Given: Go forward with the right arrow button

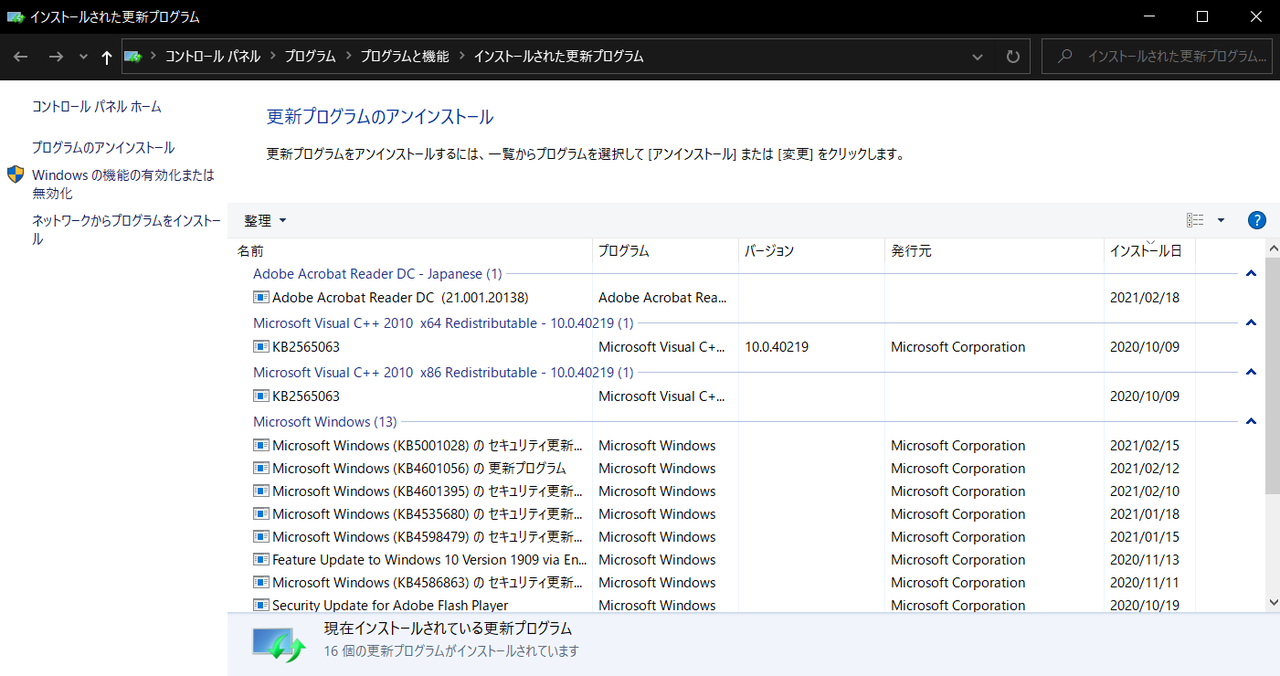Looking at the screenshot, I should coord(56,57).
